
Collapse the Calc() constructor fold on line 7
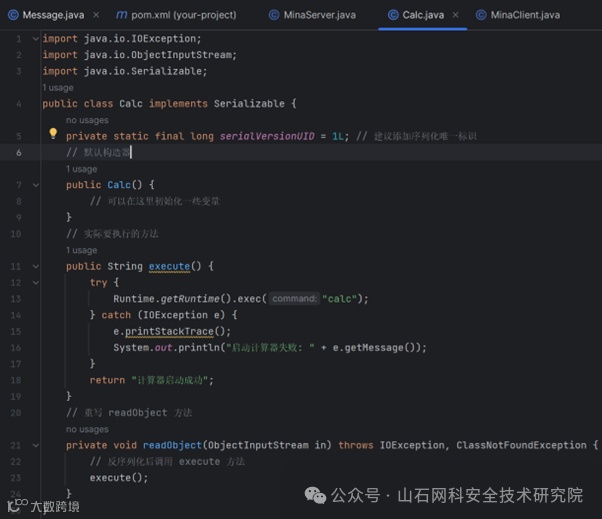(x=36, y=185)
